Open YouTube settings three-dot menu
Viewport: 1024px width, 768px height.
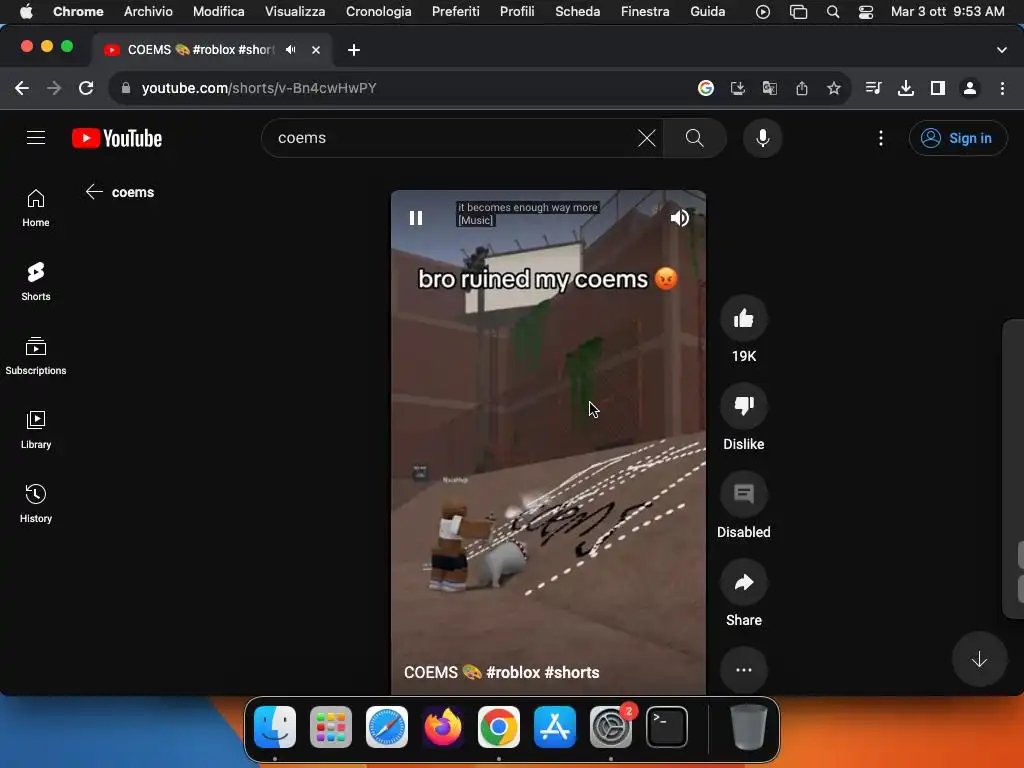(880, 138)
